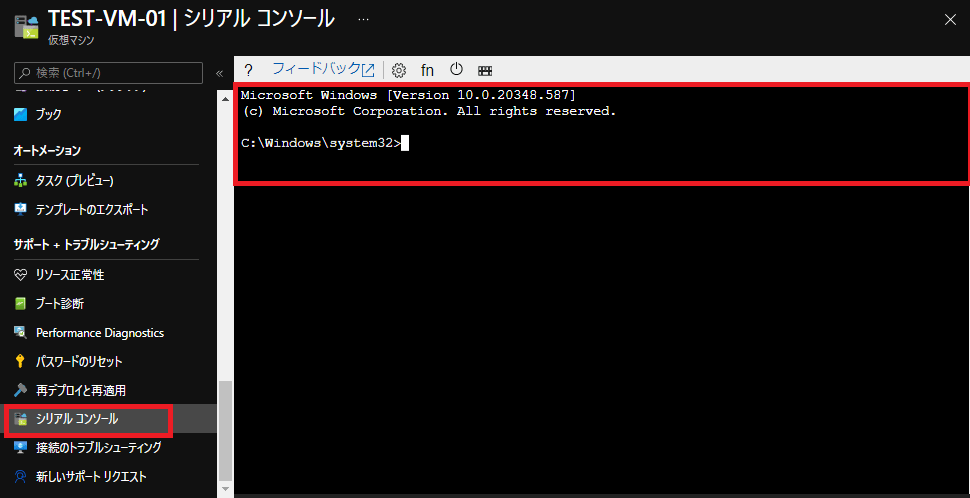Click the TEST-VM-01 virtual machine icon
970x498 pixels.
click(27, 28)
